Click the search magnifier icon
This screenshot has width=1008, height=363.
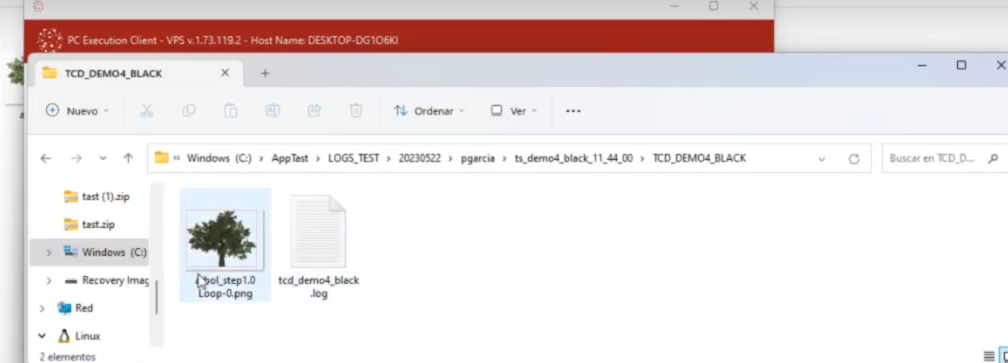993,158
